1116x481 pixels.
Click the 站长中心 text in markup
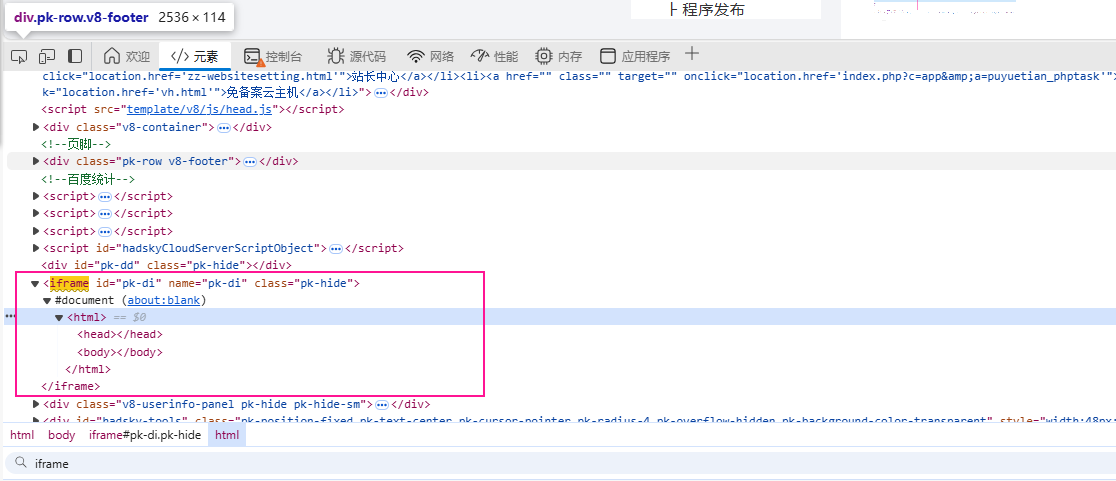(377, 75)
